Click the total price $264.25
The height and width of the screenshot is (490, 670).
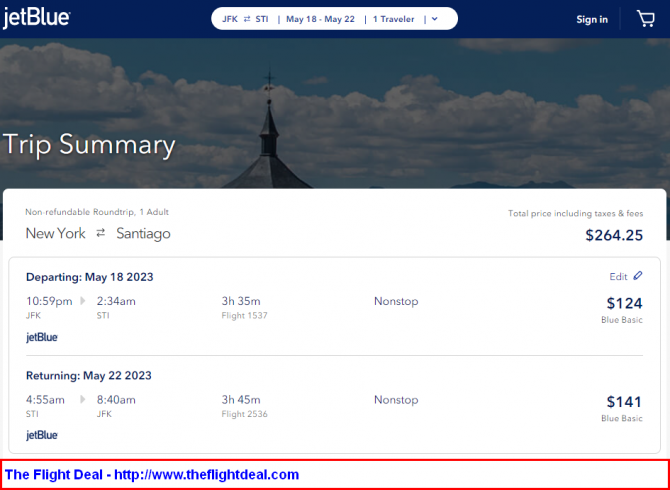point(614,235)
